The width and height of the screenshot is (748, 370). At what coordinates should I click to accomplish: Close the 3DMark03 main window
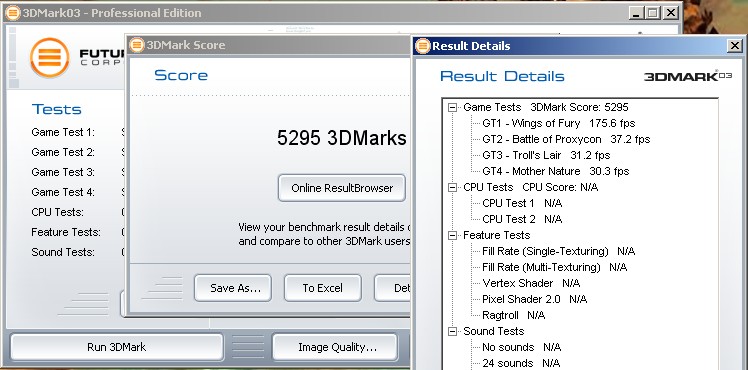pyautogui.click(x=671, y=13)
